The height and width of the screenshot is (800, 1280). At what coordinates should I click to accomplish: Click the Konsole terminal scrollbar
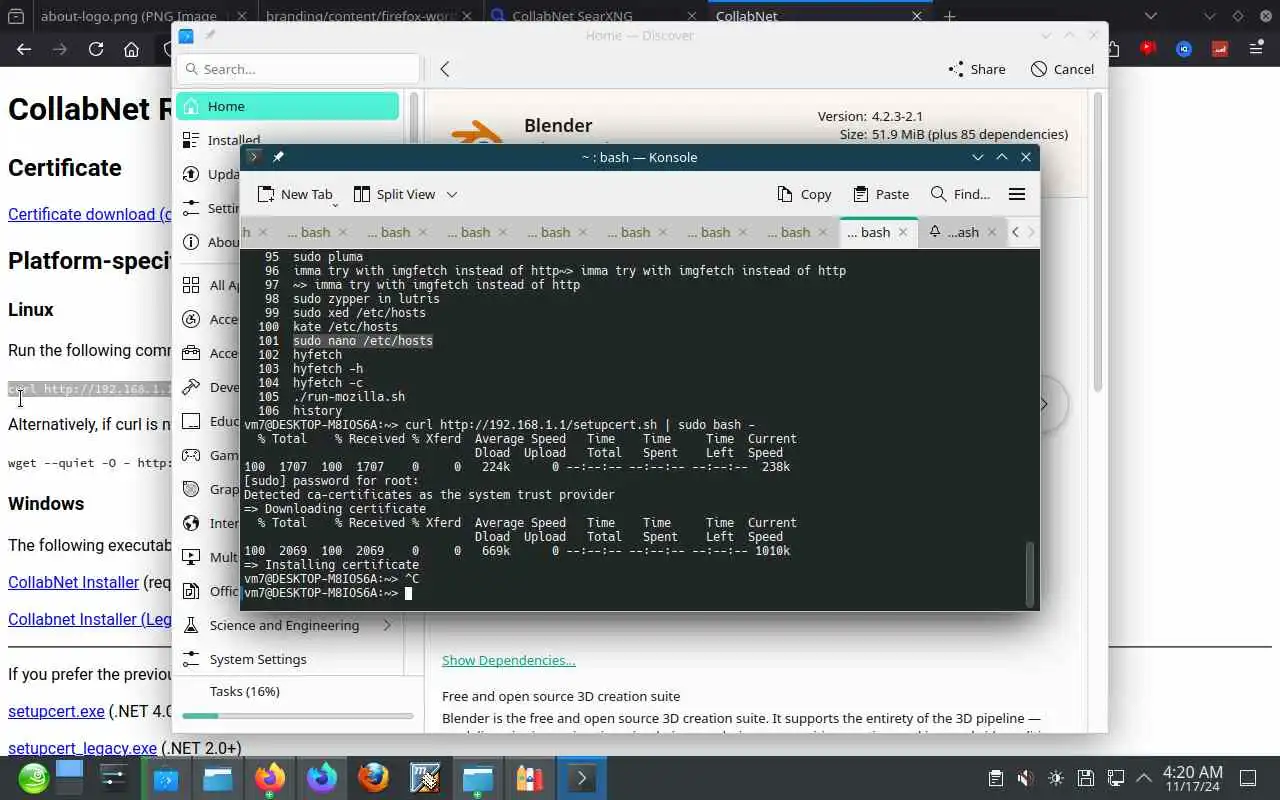pyautogui.click(x=1030, y=572)
